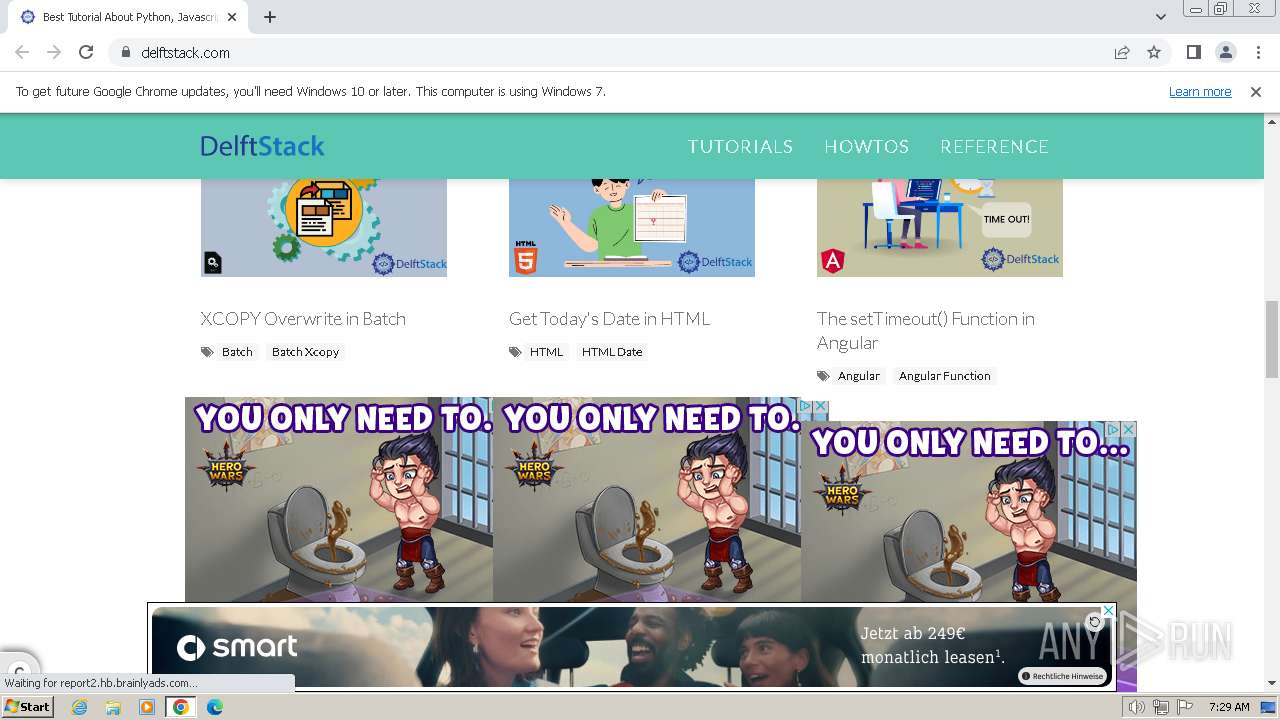
Task: Open a new tab with plus button
Action: 270,17
